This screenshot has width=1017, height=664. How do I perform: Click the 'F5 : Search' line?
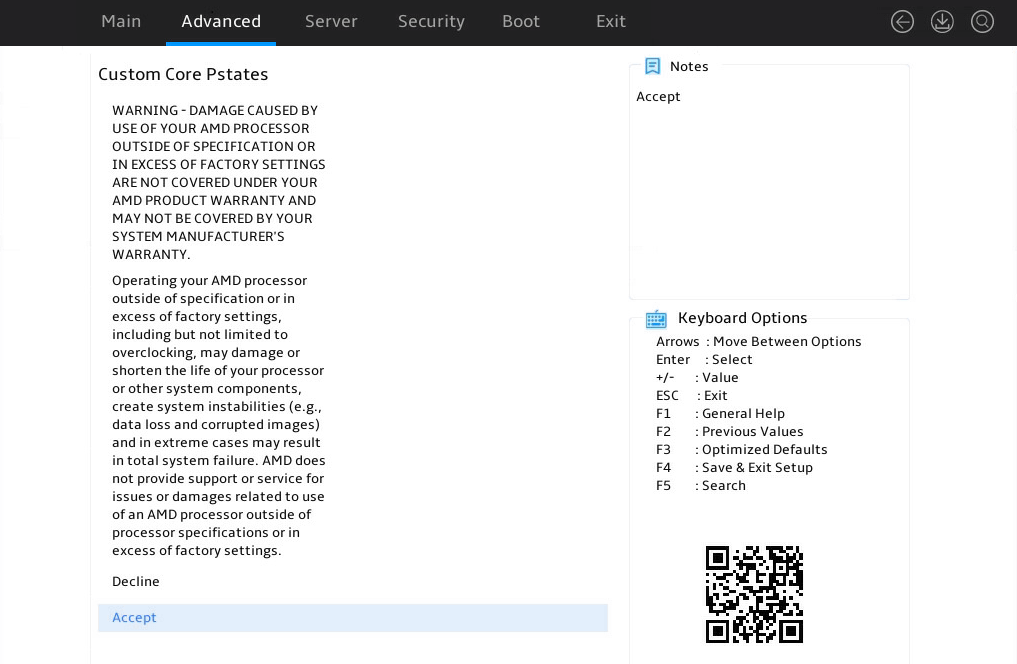700,486
